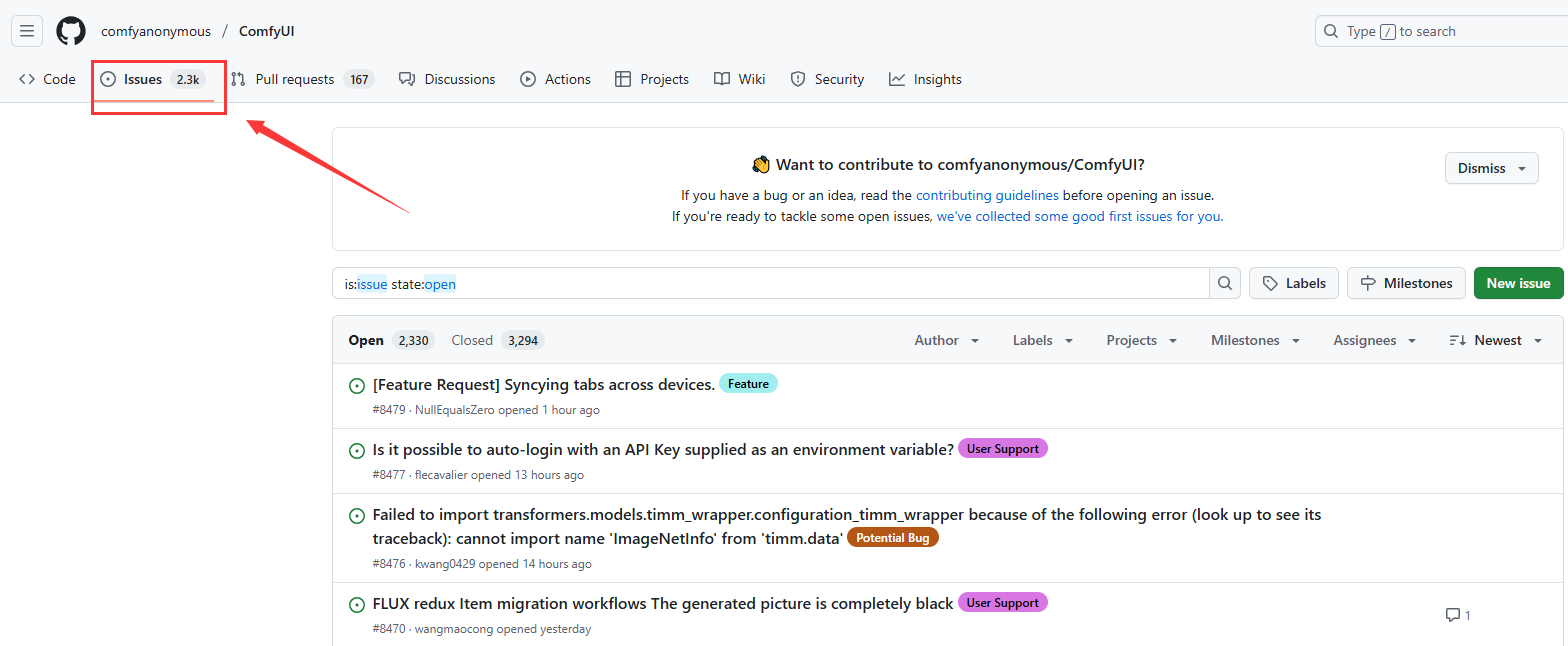This screenshot has height=646, width=1568.
Task: Open the Newest sort dropdown
Action: (1496, 340)
